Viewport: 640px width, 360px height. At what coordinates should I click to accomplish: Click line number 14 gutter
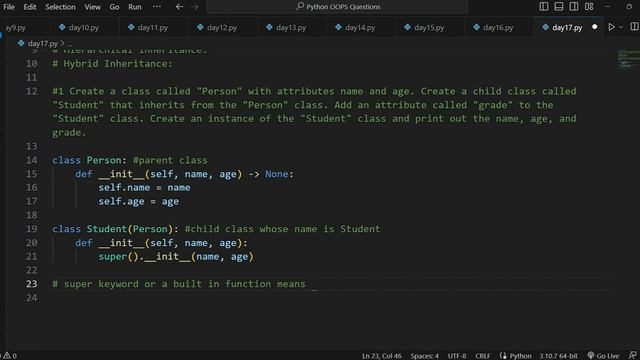31,160
